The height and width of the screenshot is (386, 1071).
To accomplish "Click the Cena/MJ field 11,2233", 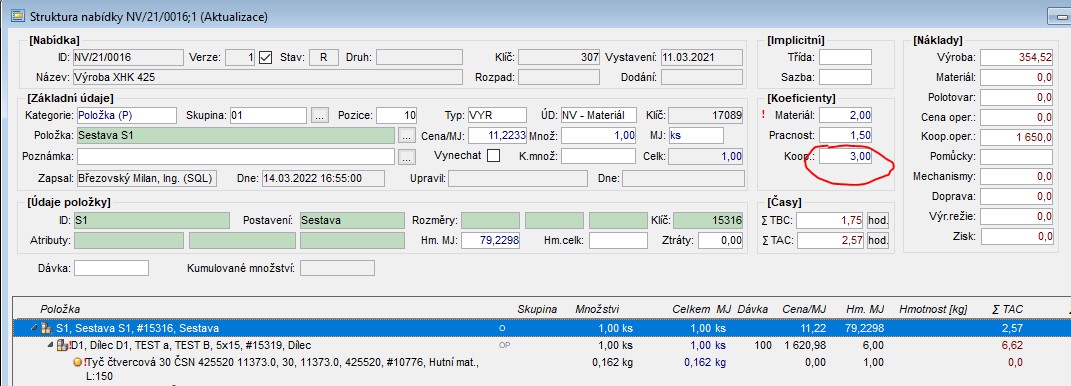I will (x=497, y=135).
